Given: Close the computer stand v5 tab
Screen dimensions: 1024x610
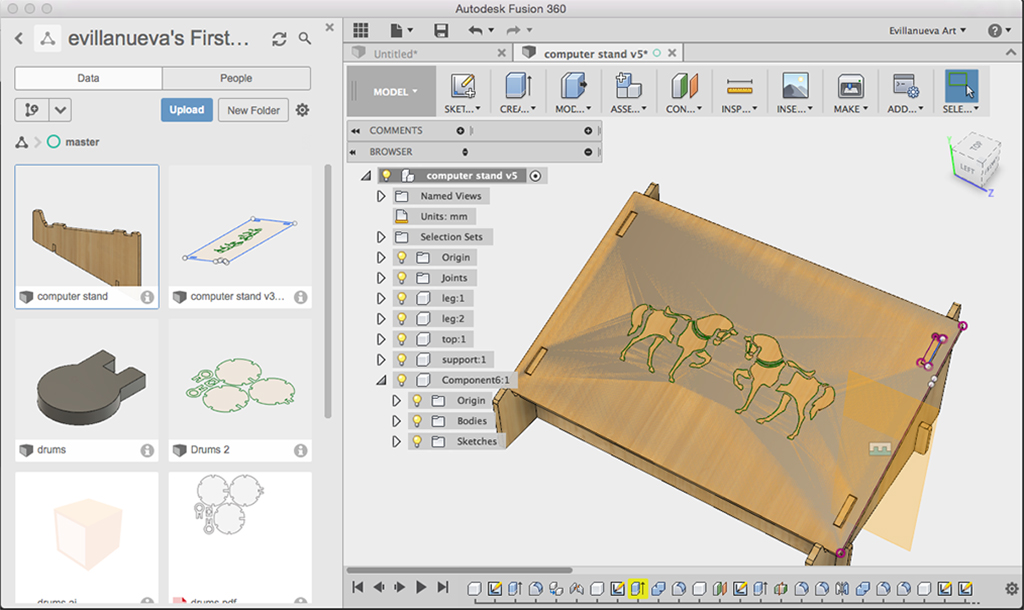Looking at the screenshot, I should [x=672, y=53].
